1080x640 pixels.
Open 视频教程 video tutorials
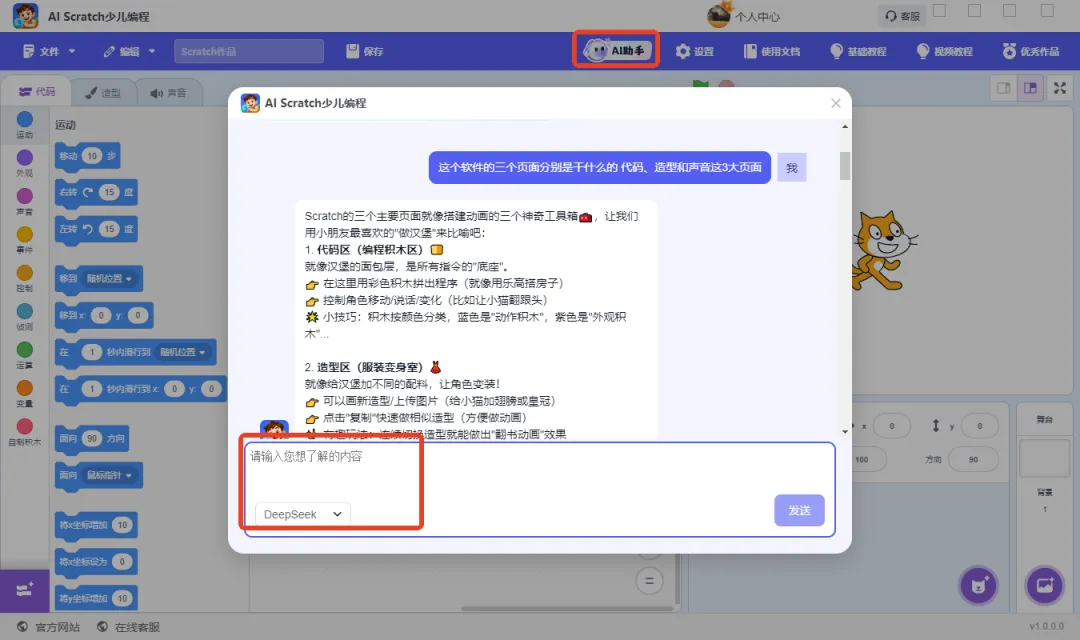tap(945, 51)
